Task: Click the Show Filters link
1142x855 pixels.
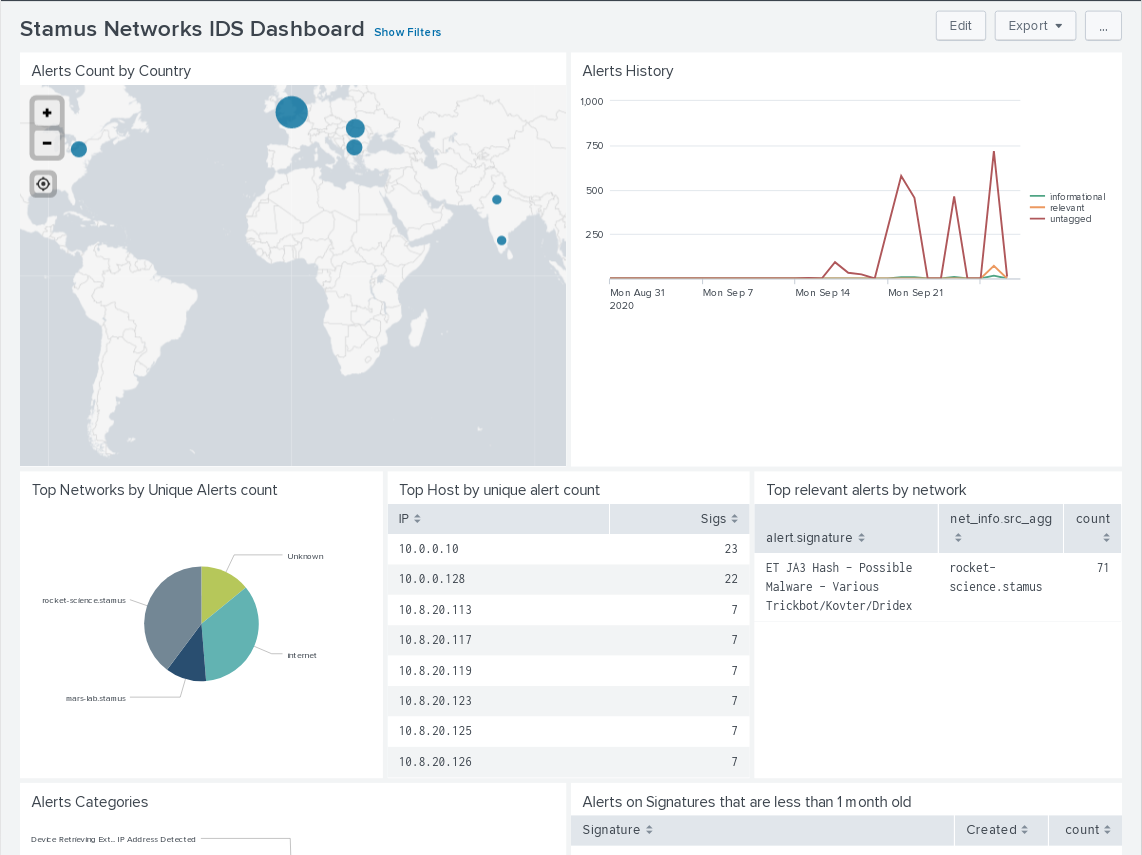Action: point(407,32)
